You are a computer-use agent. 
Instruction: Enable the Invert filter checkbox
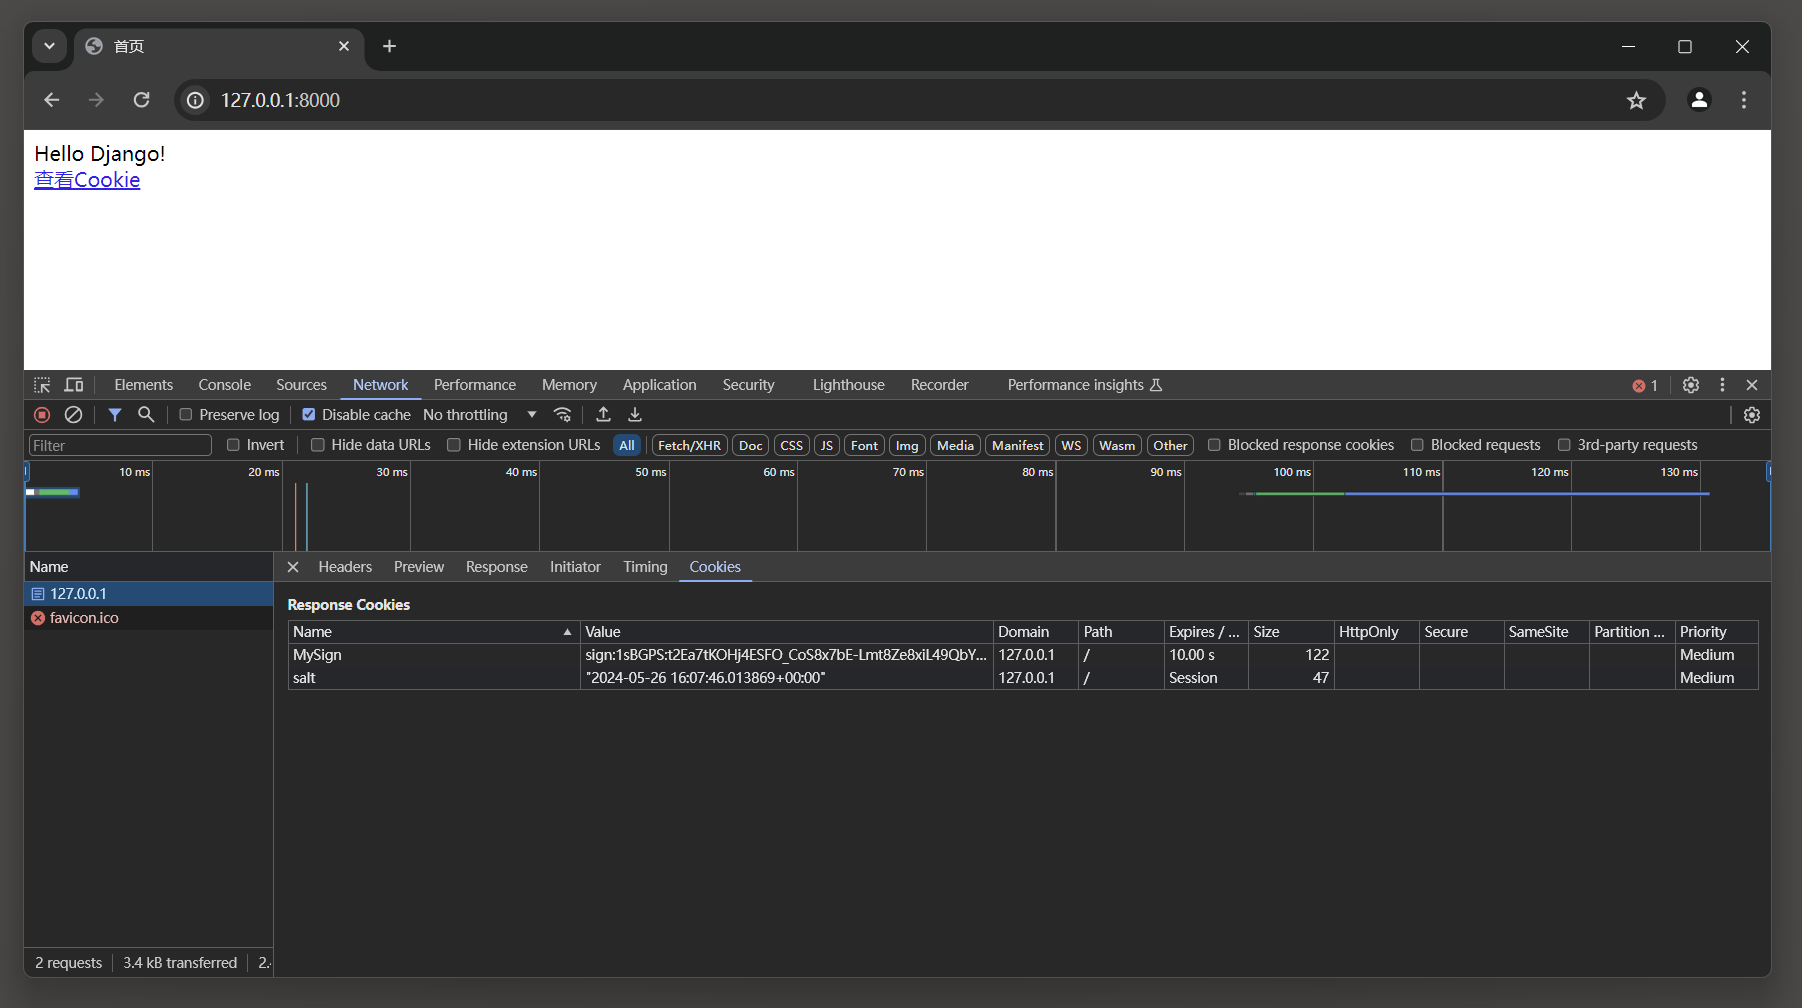click(233, 445)
